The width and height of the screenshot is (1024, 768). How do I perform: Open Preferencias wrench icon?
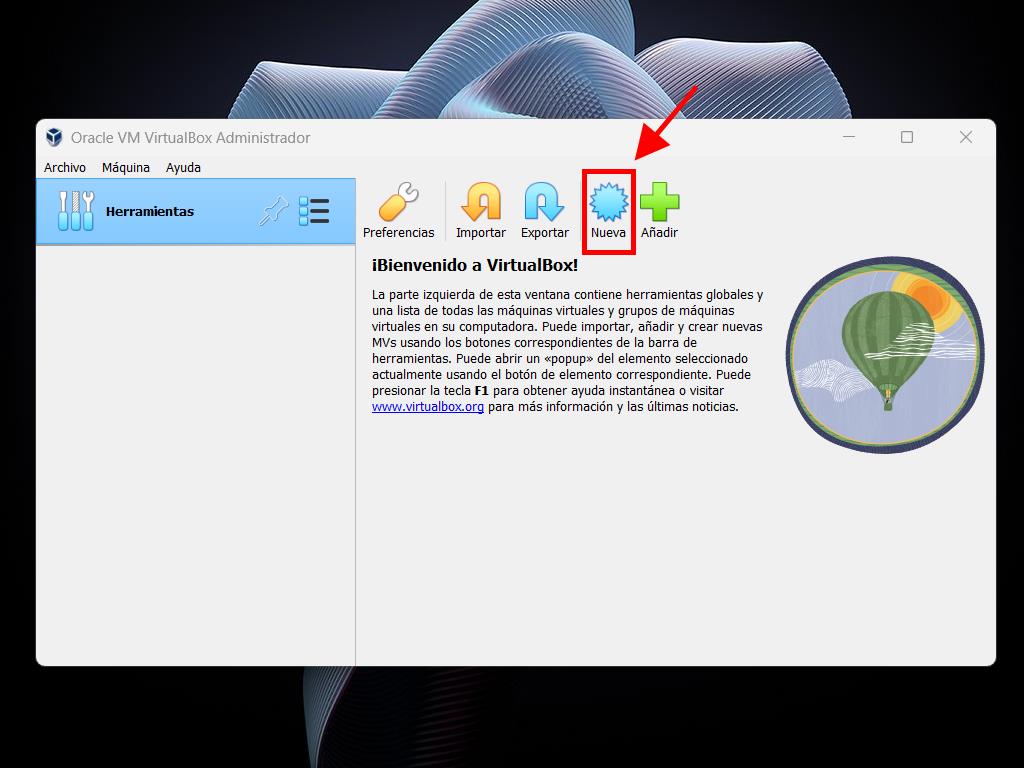point(398,203)
